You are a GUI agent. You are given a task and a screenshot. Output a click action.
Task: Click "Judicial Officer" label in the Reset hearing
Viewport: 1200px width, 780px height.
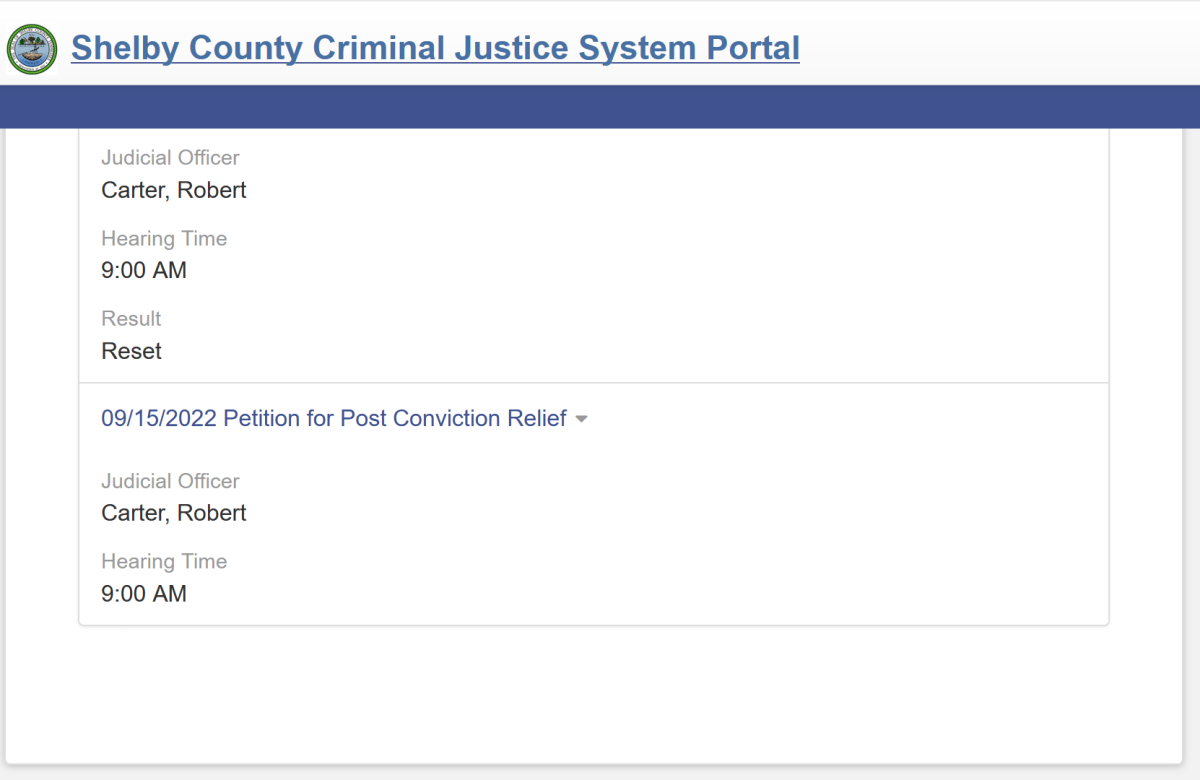(170, 158)
